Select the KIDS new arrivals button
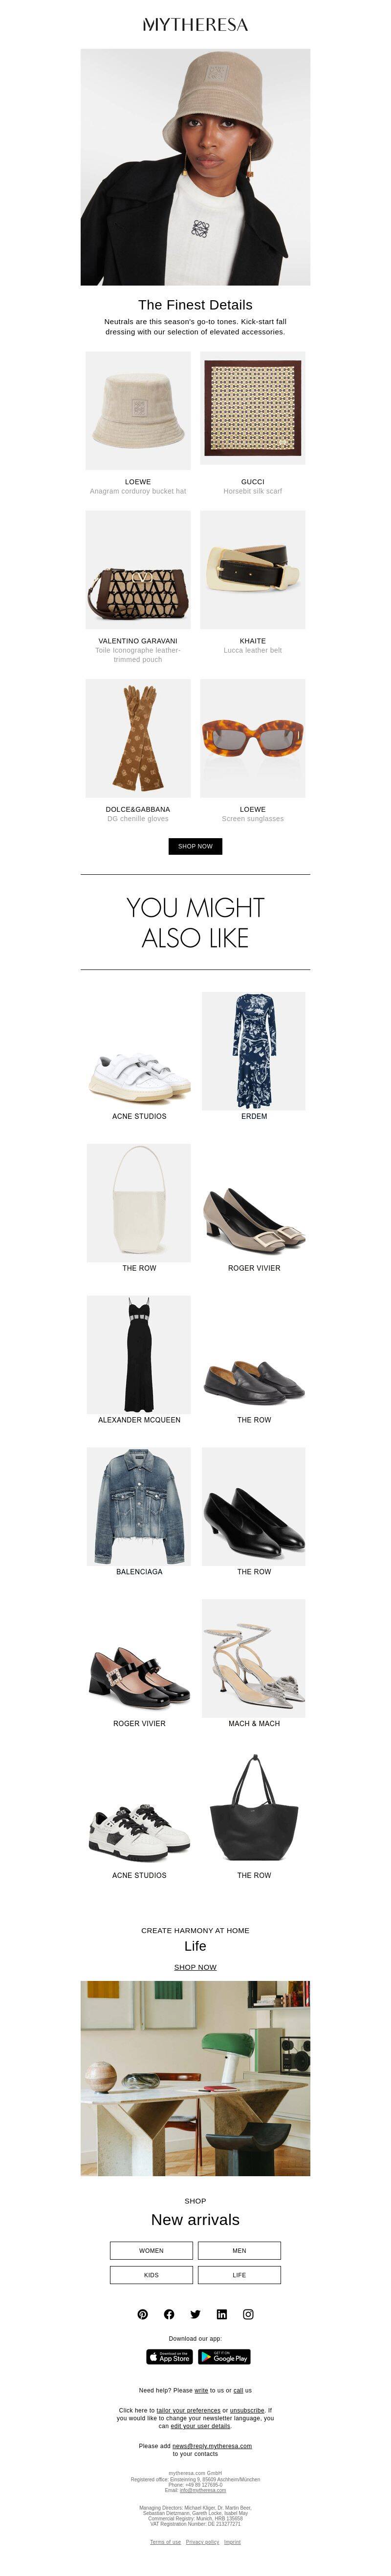 point(151,2275)
